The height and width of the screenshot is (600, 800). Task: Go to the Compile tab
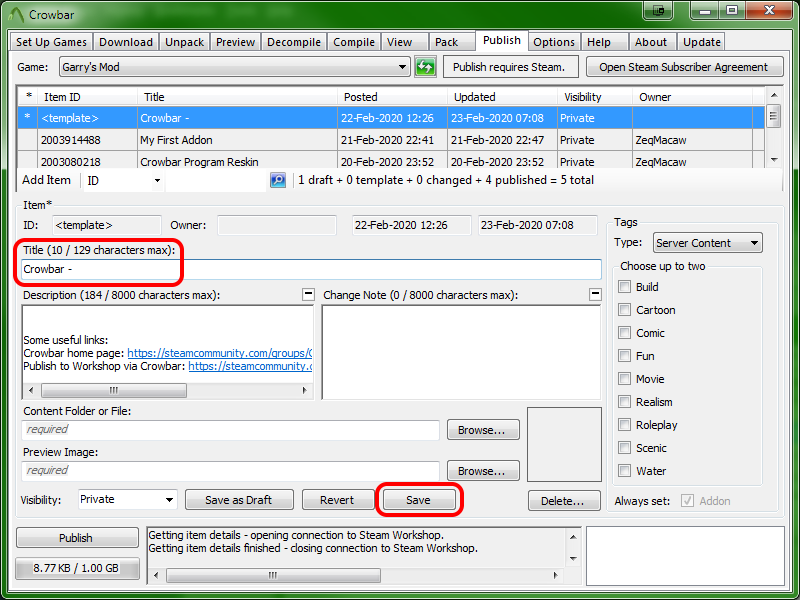[354, 42]
